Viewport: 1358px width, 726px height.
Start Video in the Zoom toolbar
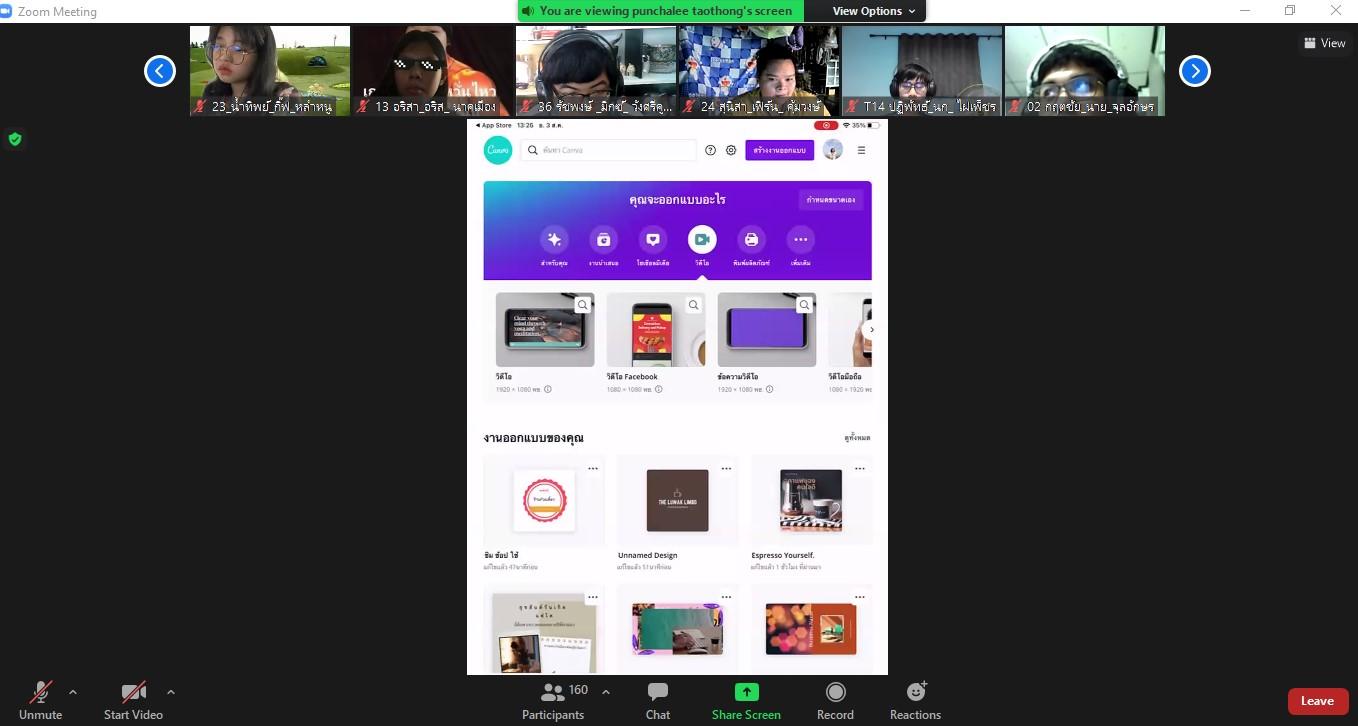(x=133, y=700)
